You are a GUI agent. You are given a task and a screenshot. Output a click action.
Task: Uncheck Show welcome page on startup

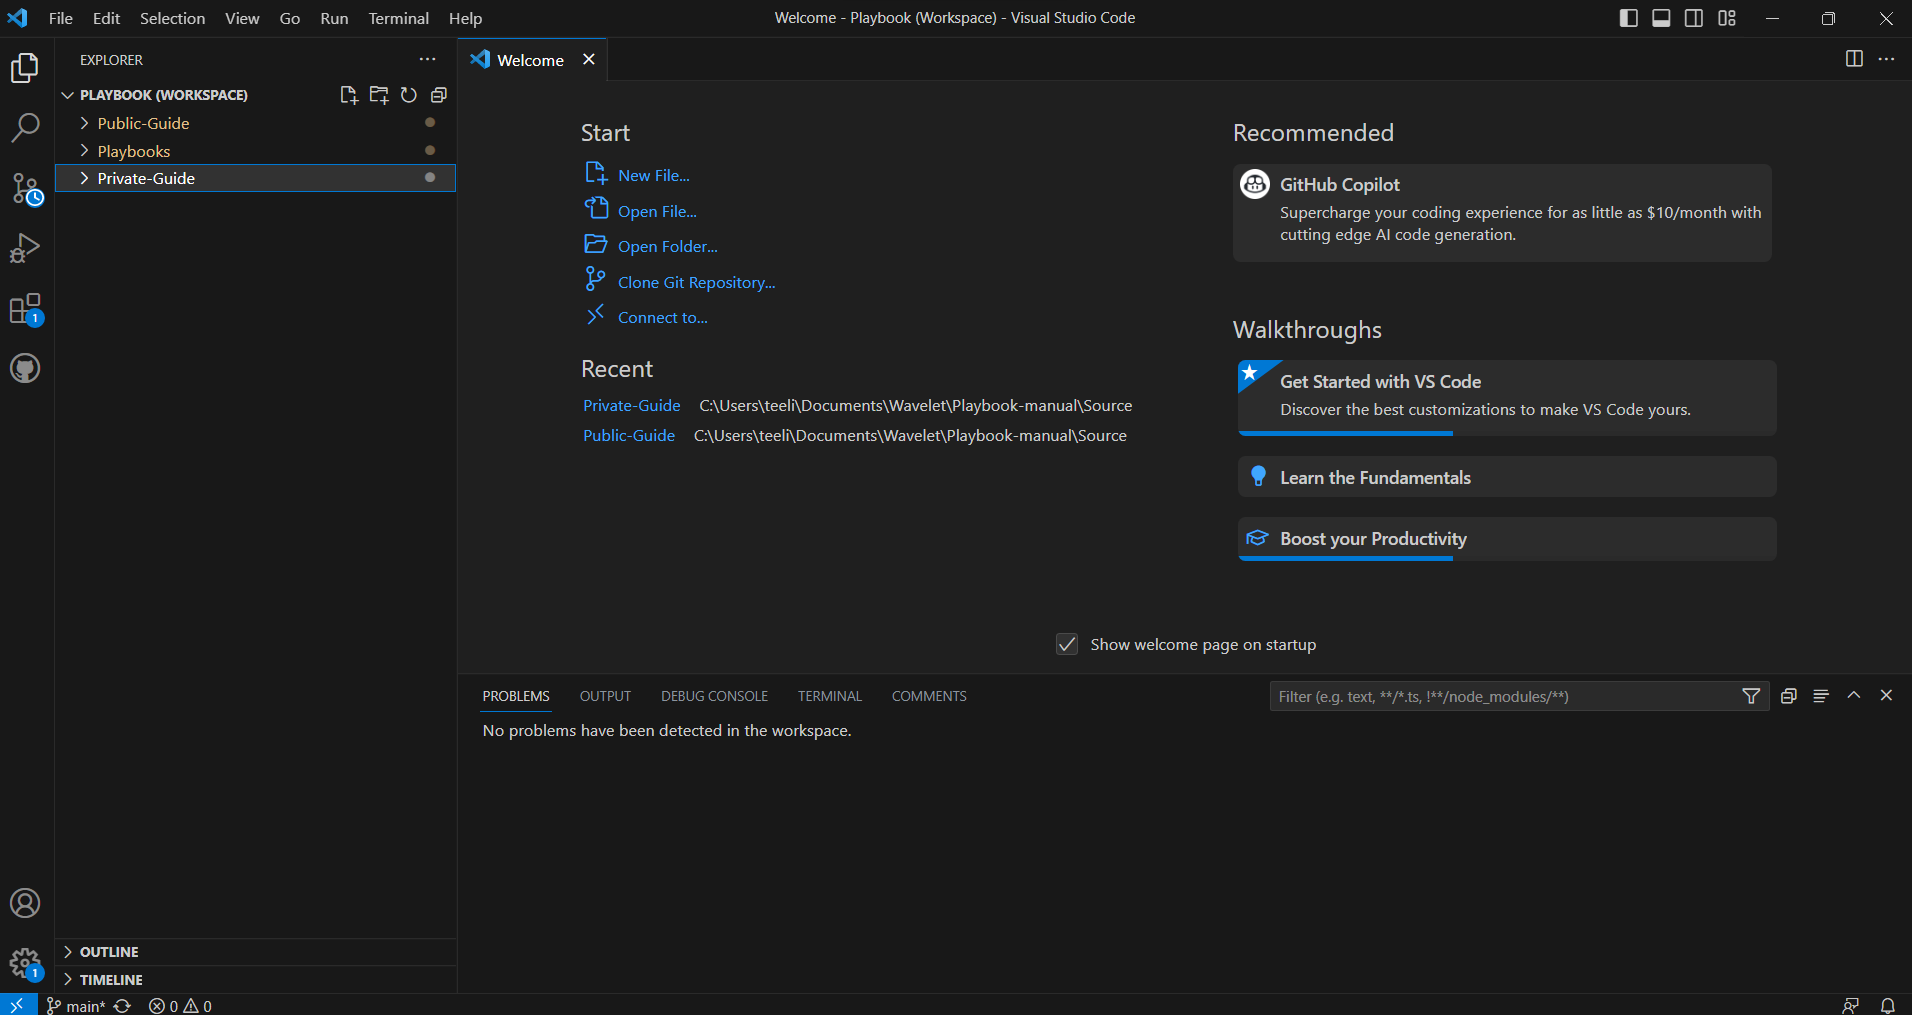pyautogui.click(x=1067, y=644)
